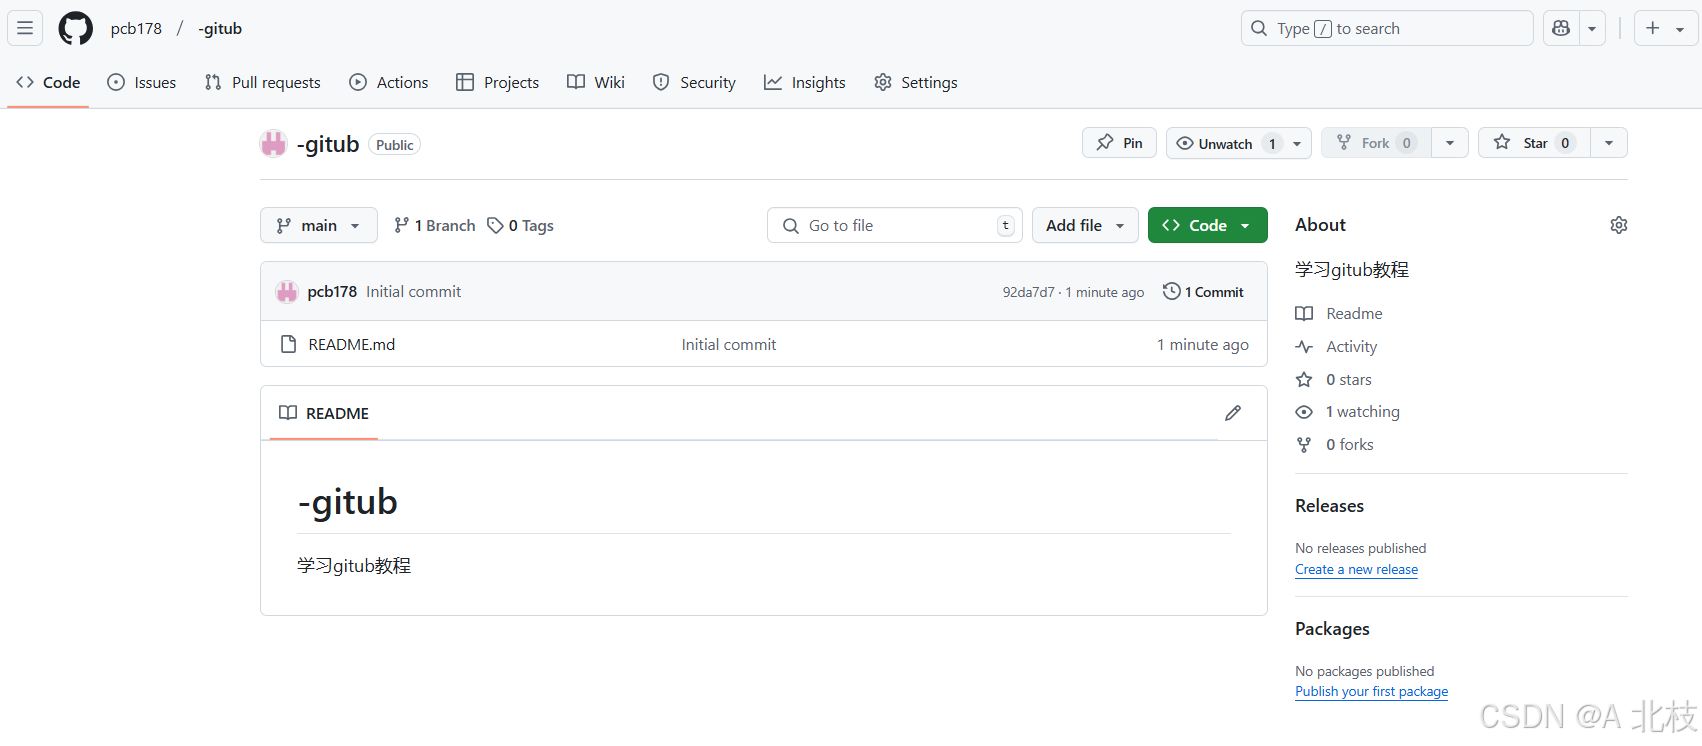
Task: Click pcb178 author name in commit row
Action: tap(332, 292)
